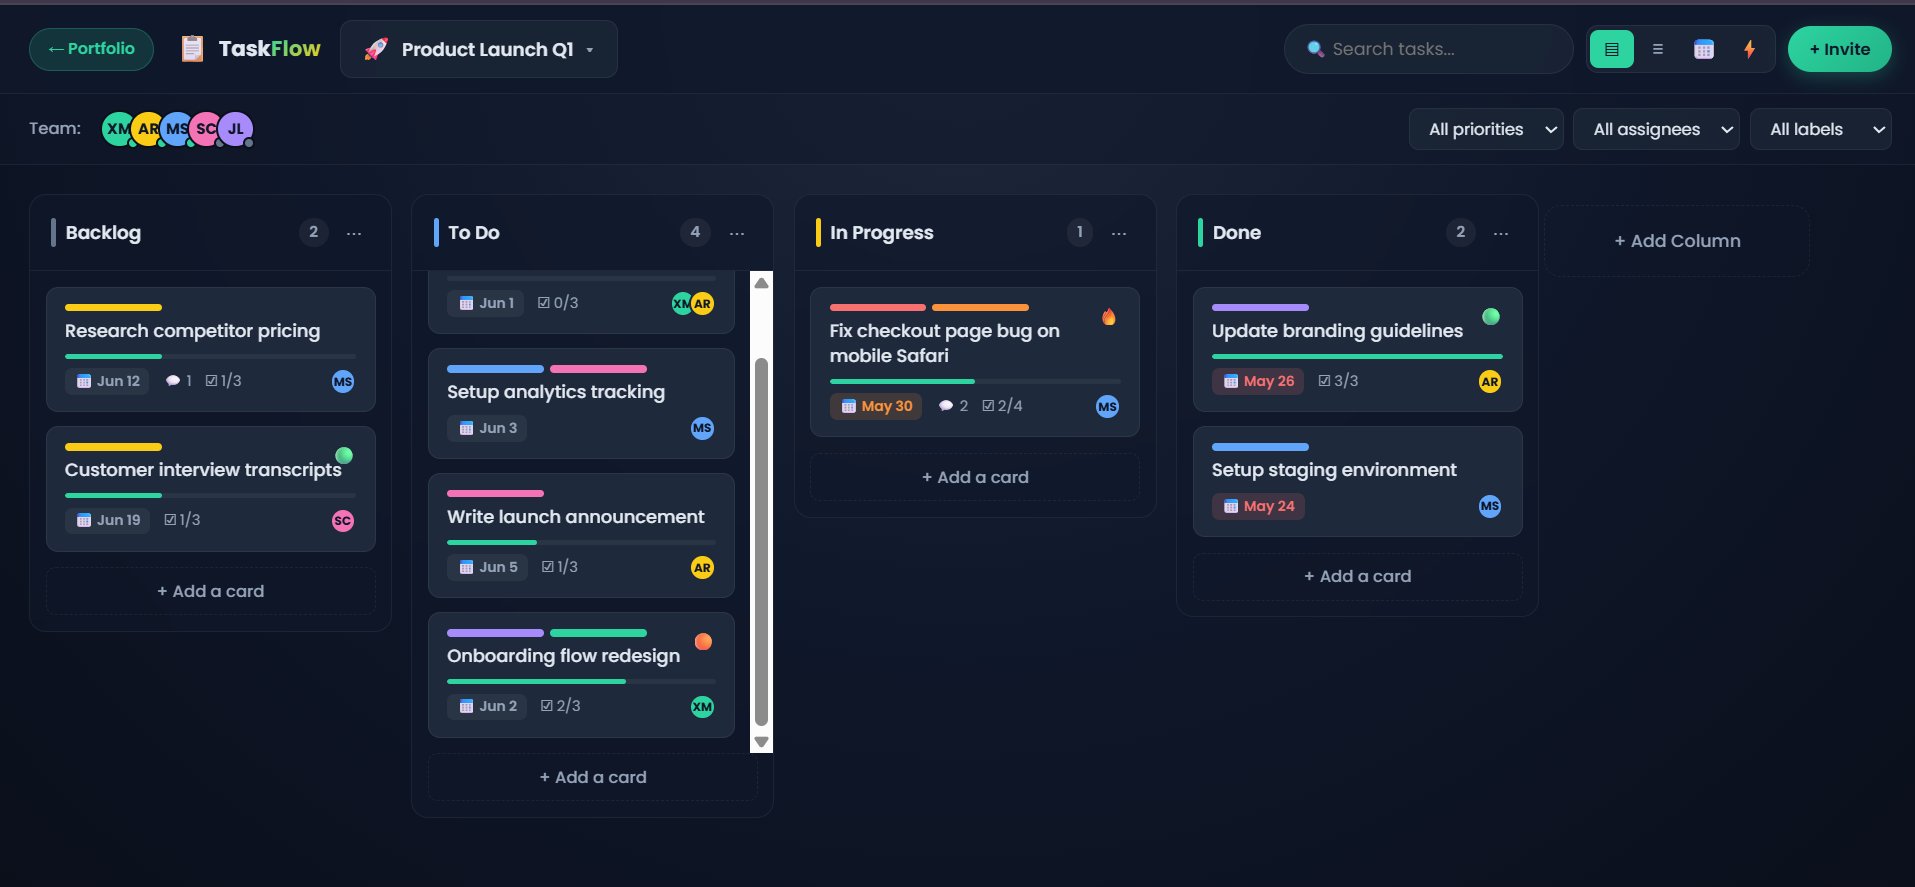
Task: Open To Do column options menu
Action: point(737,233)
